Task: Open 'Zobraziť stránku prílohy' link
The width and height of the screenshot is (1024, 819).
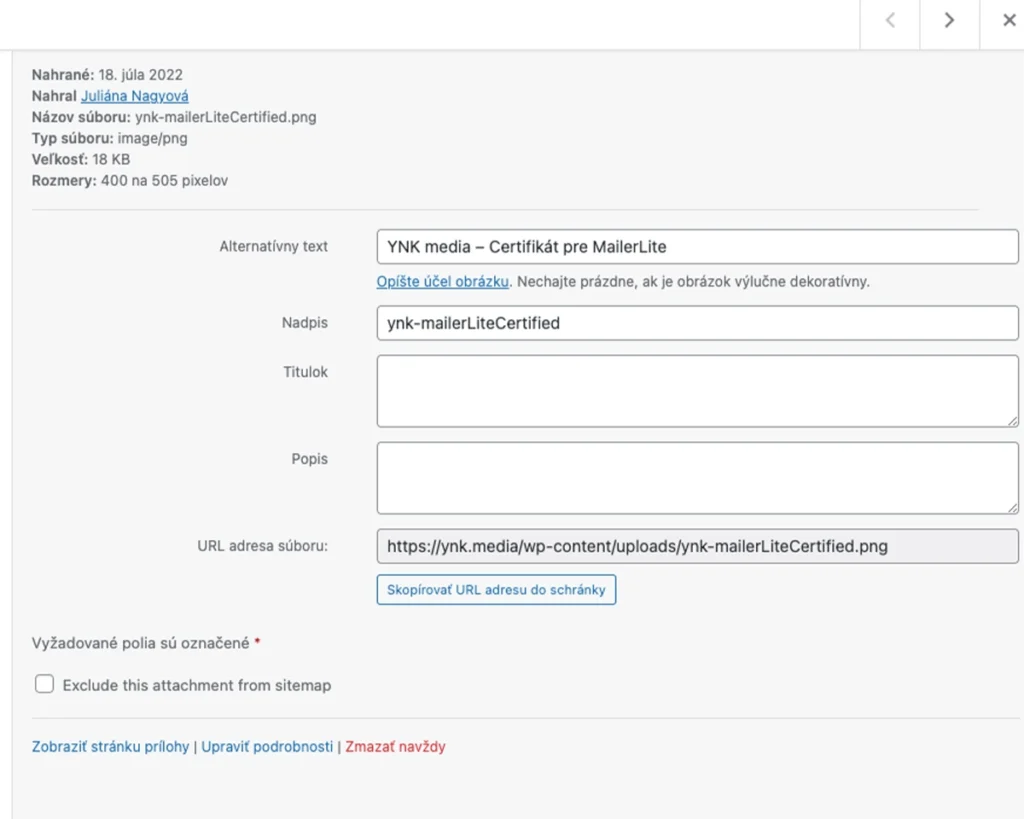Action: pyautogui.click(x=110, y=747)
